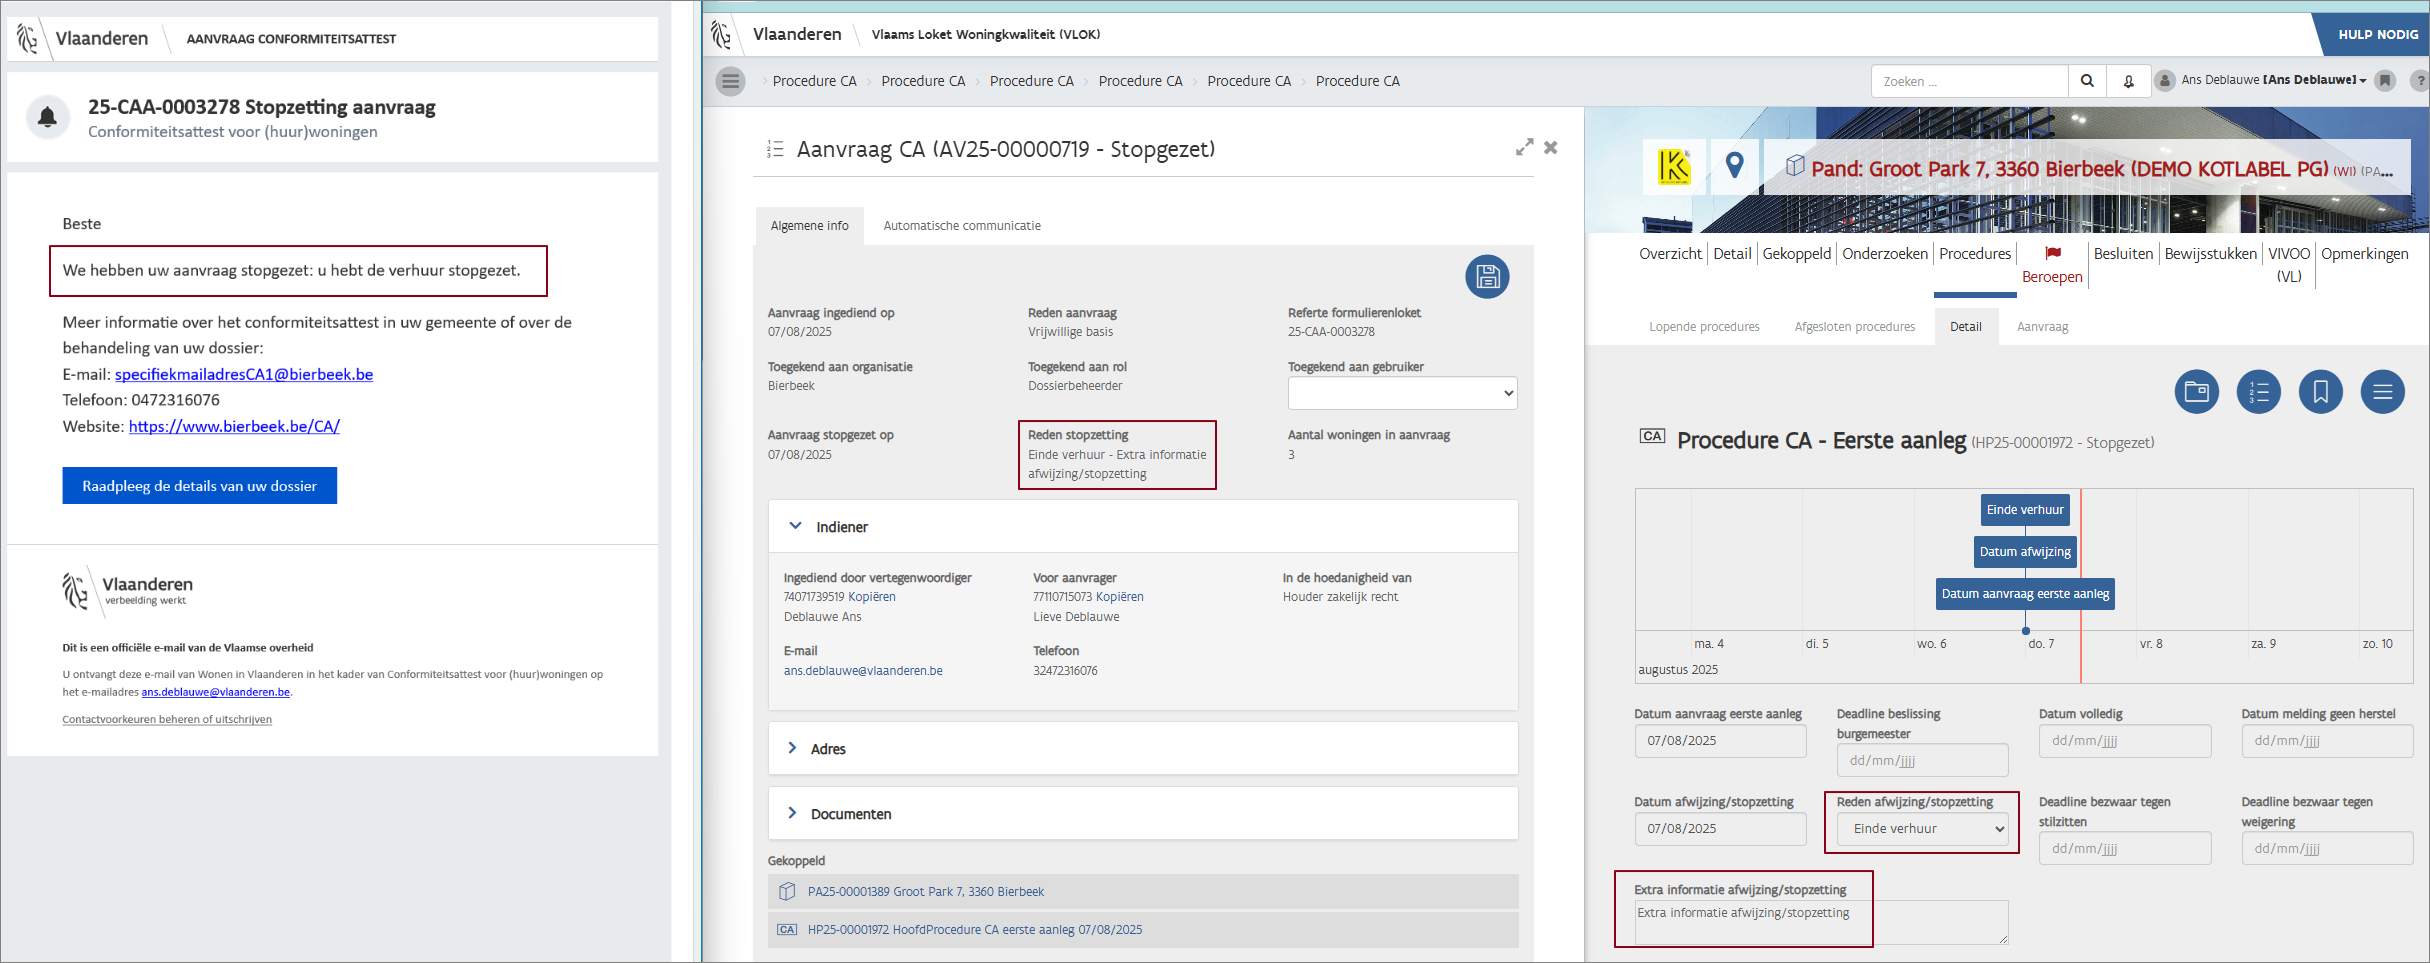Switch to Automatische communicatie tab
2430x963 pixels.
961,226
